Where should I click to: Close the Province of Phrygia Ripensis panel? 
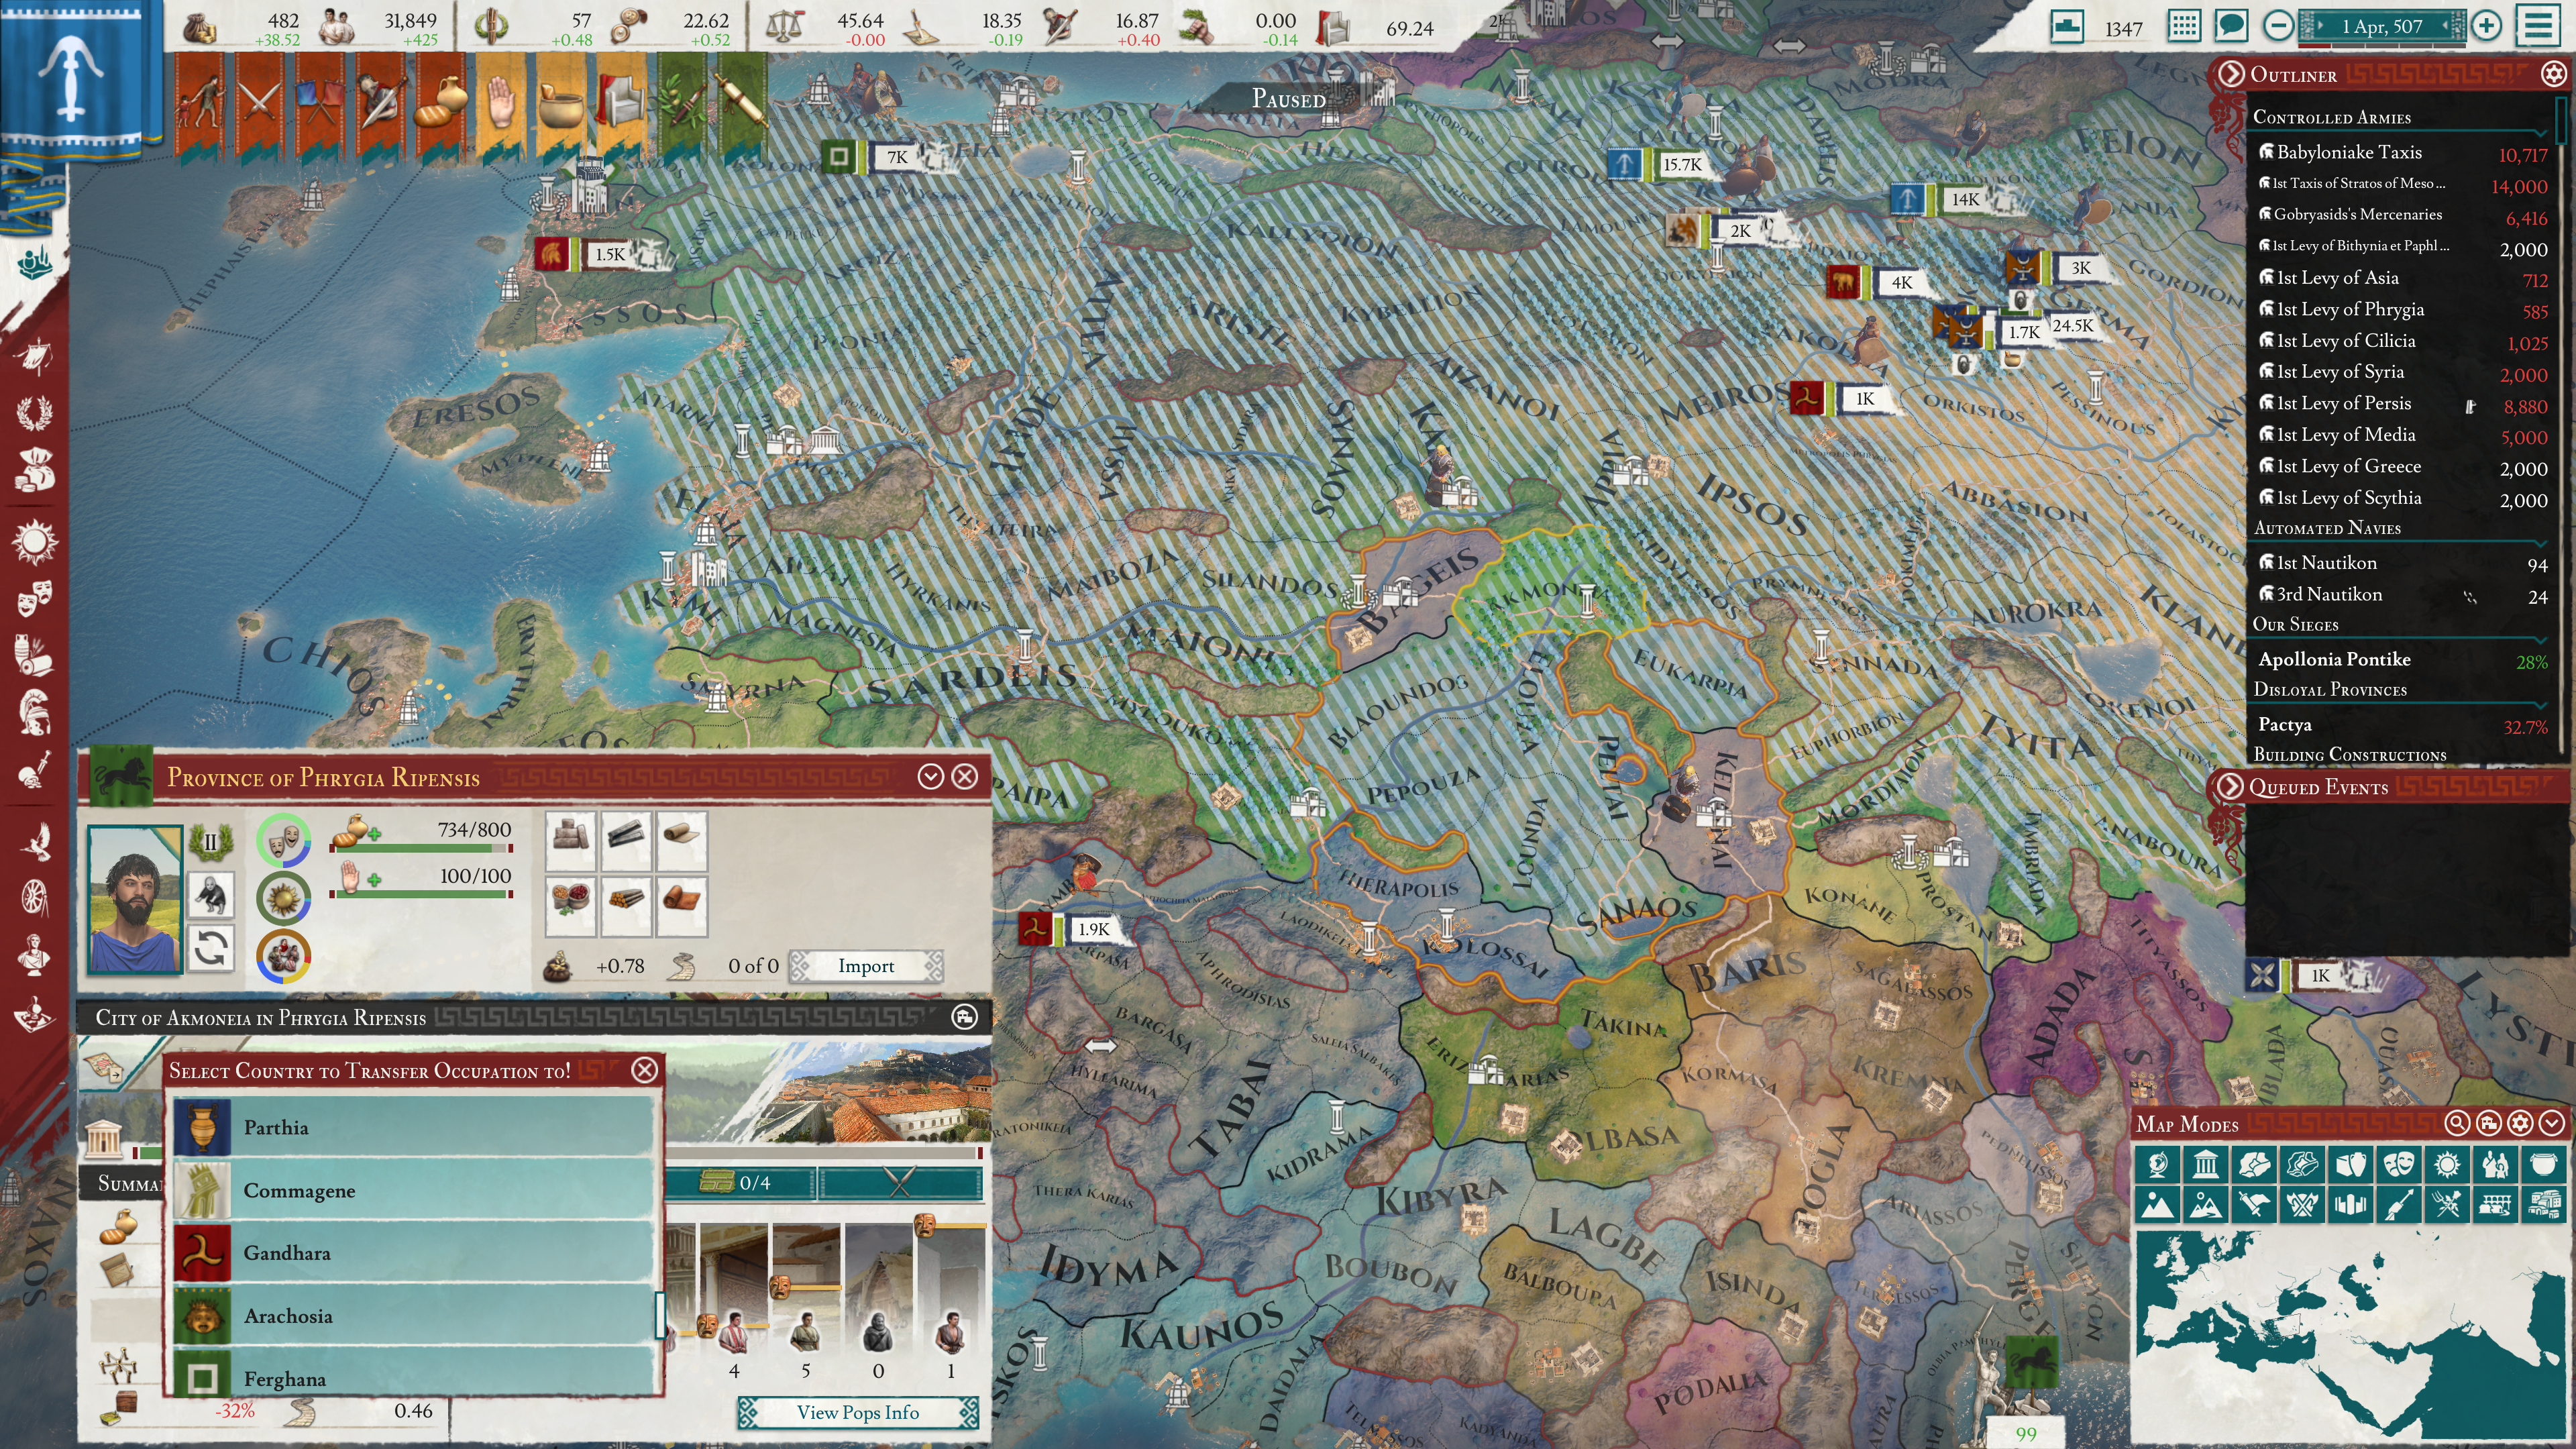coord(964,777)
